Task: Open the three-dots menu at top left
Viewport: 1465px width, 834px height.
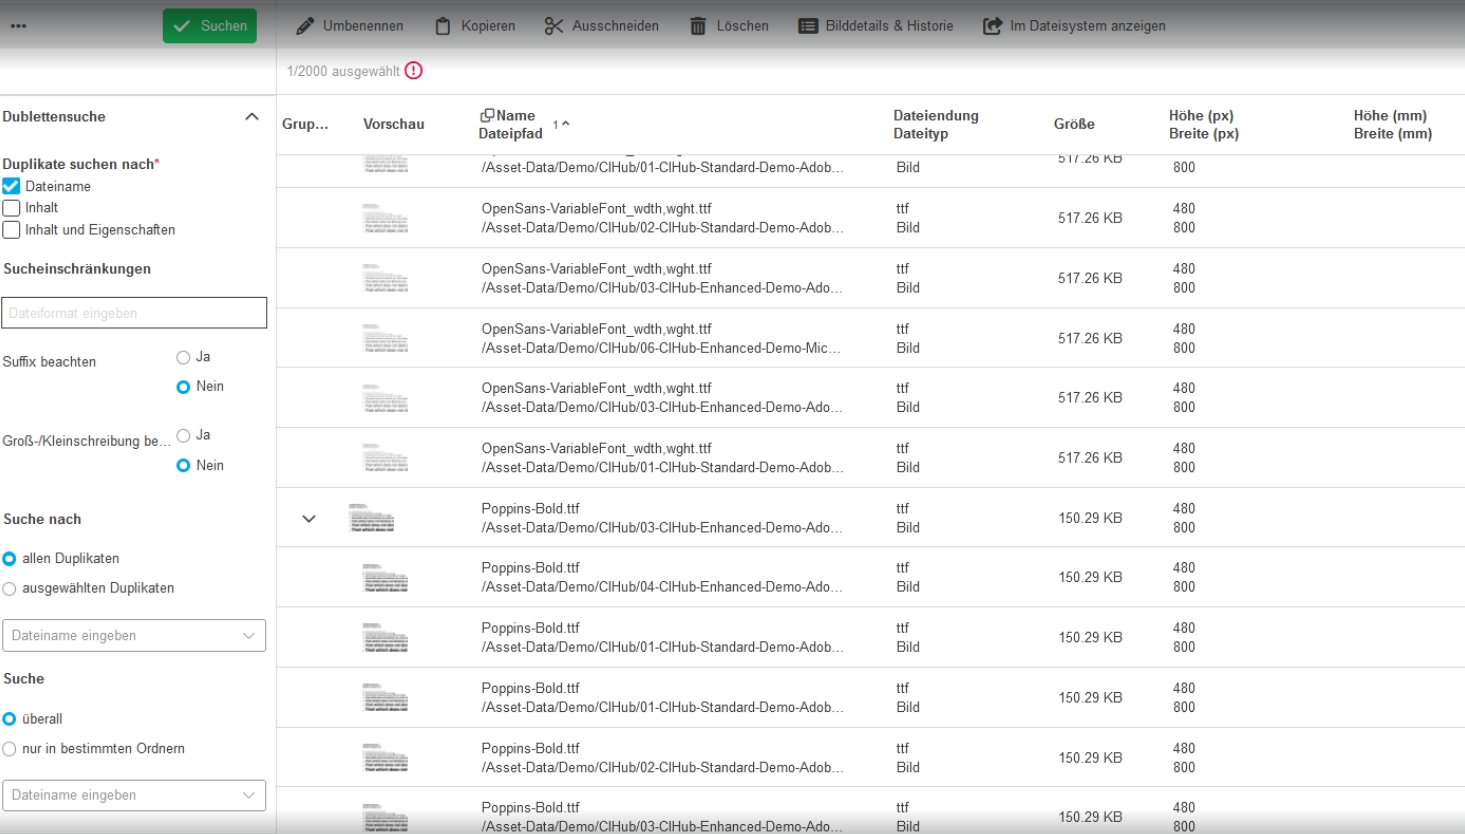Action: (19, 26)
